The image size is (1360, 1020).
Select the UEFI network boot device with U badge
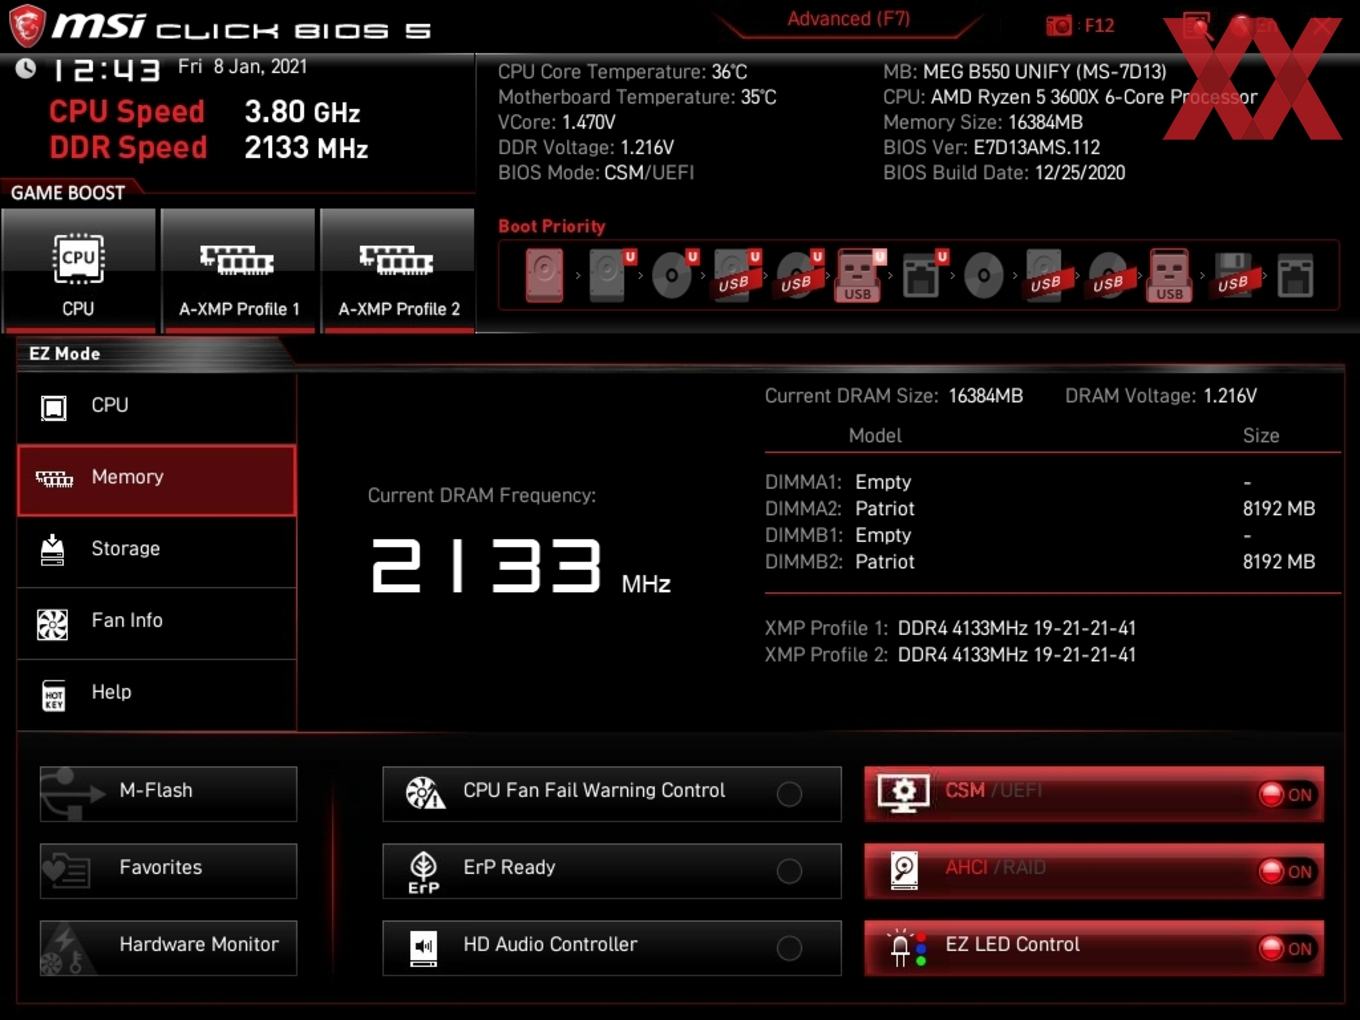[x=922, y=275]
